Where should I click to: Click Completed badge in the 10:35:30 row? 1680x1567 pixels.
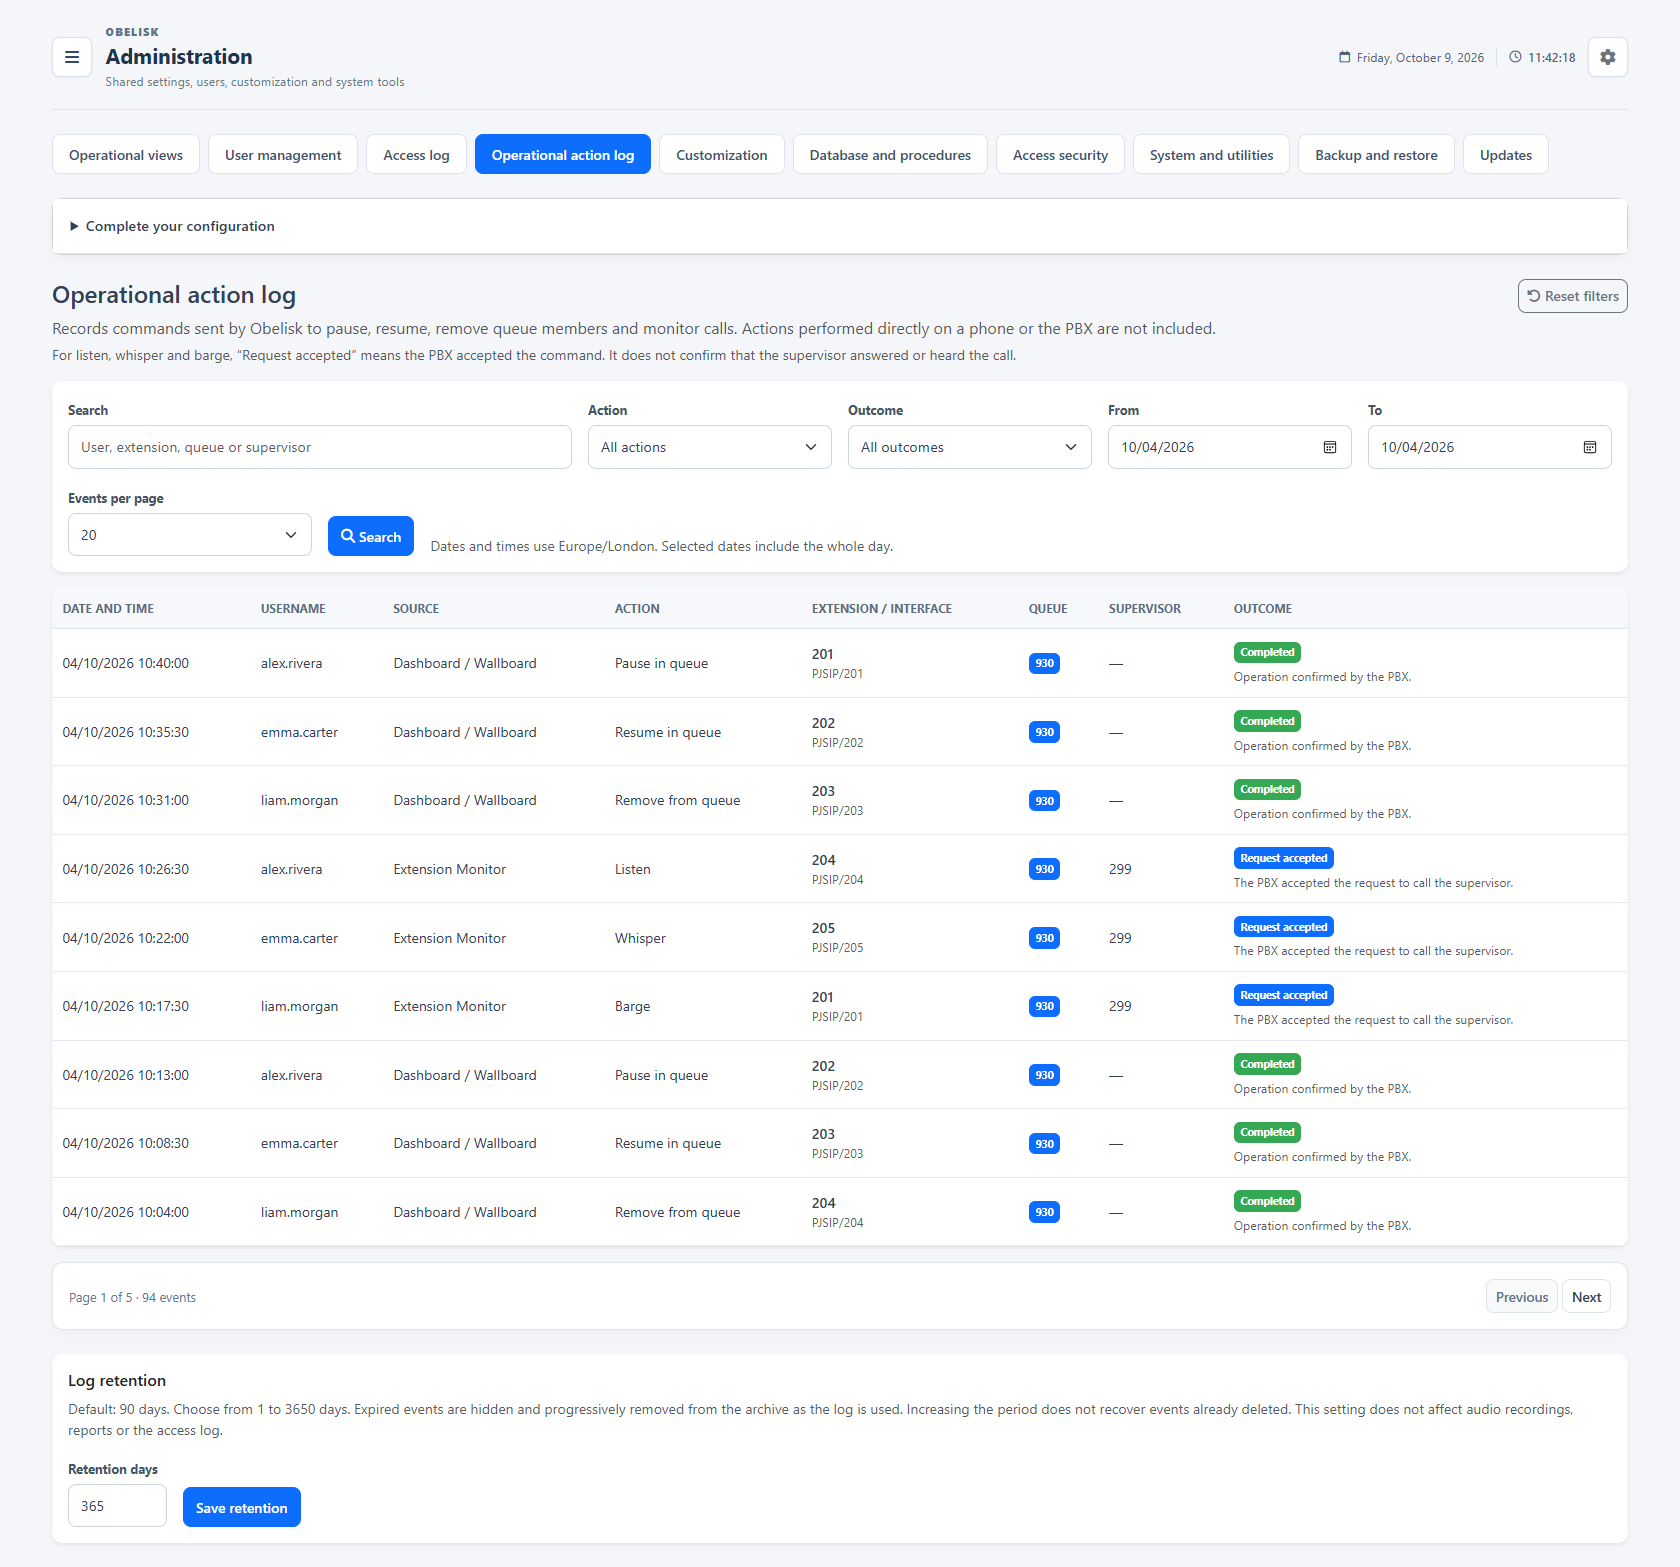click(1267, 721)
